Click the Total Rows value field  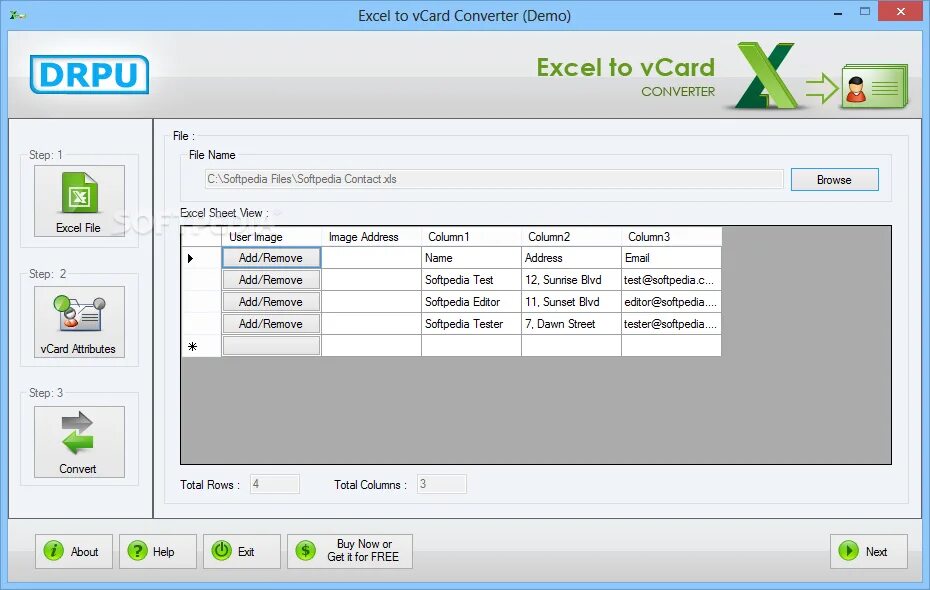point(275,484)
